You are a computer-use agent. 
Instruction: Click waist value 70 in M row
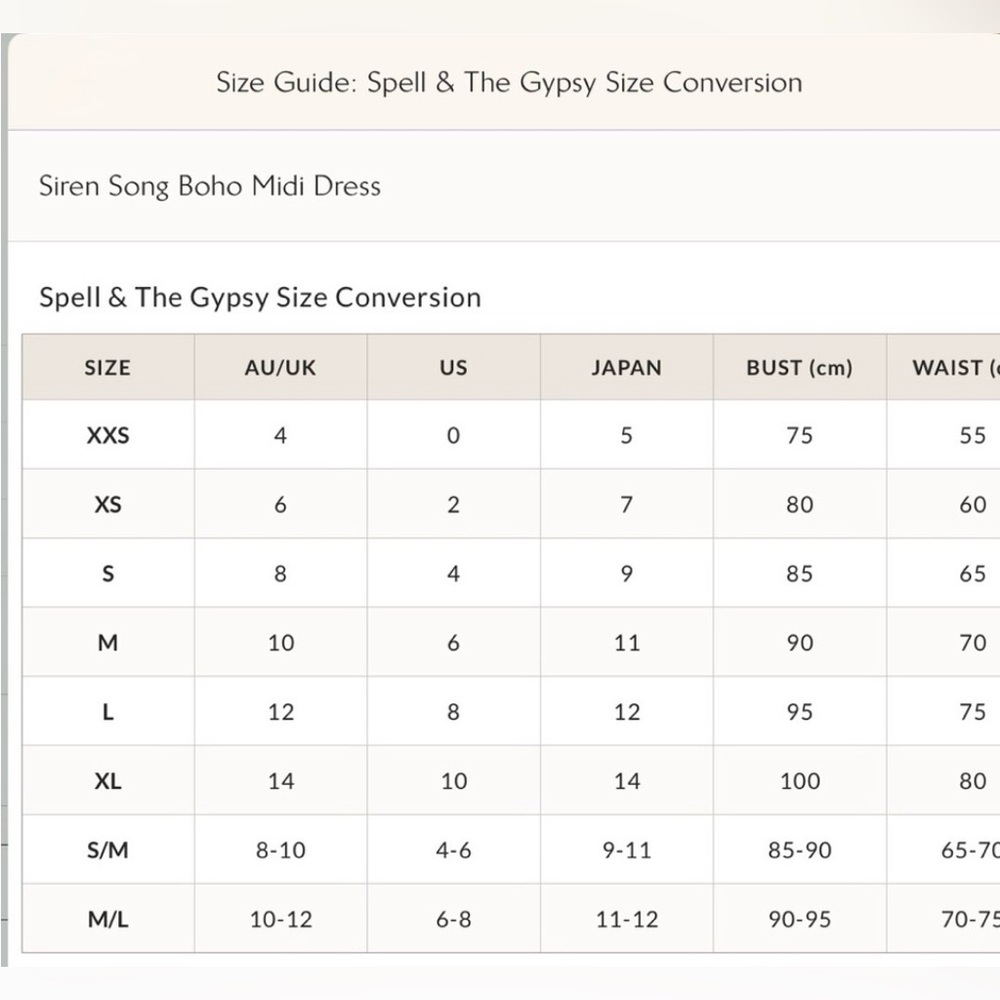tap(973, 643)
